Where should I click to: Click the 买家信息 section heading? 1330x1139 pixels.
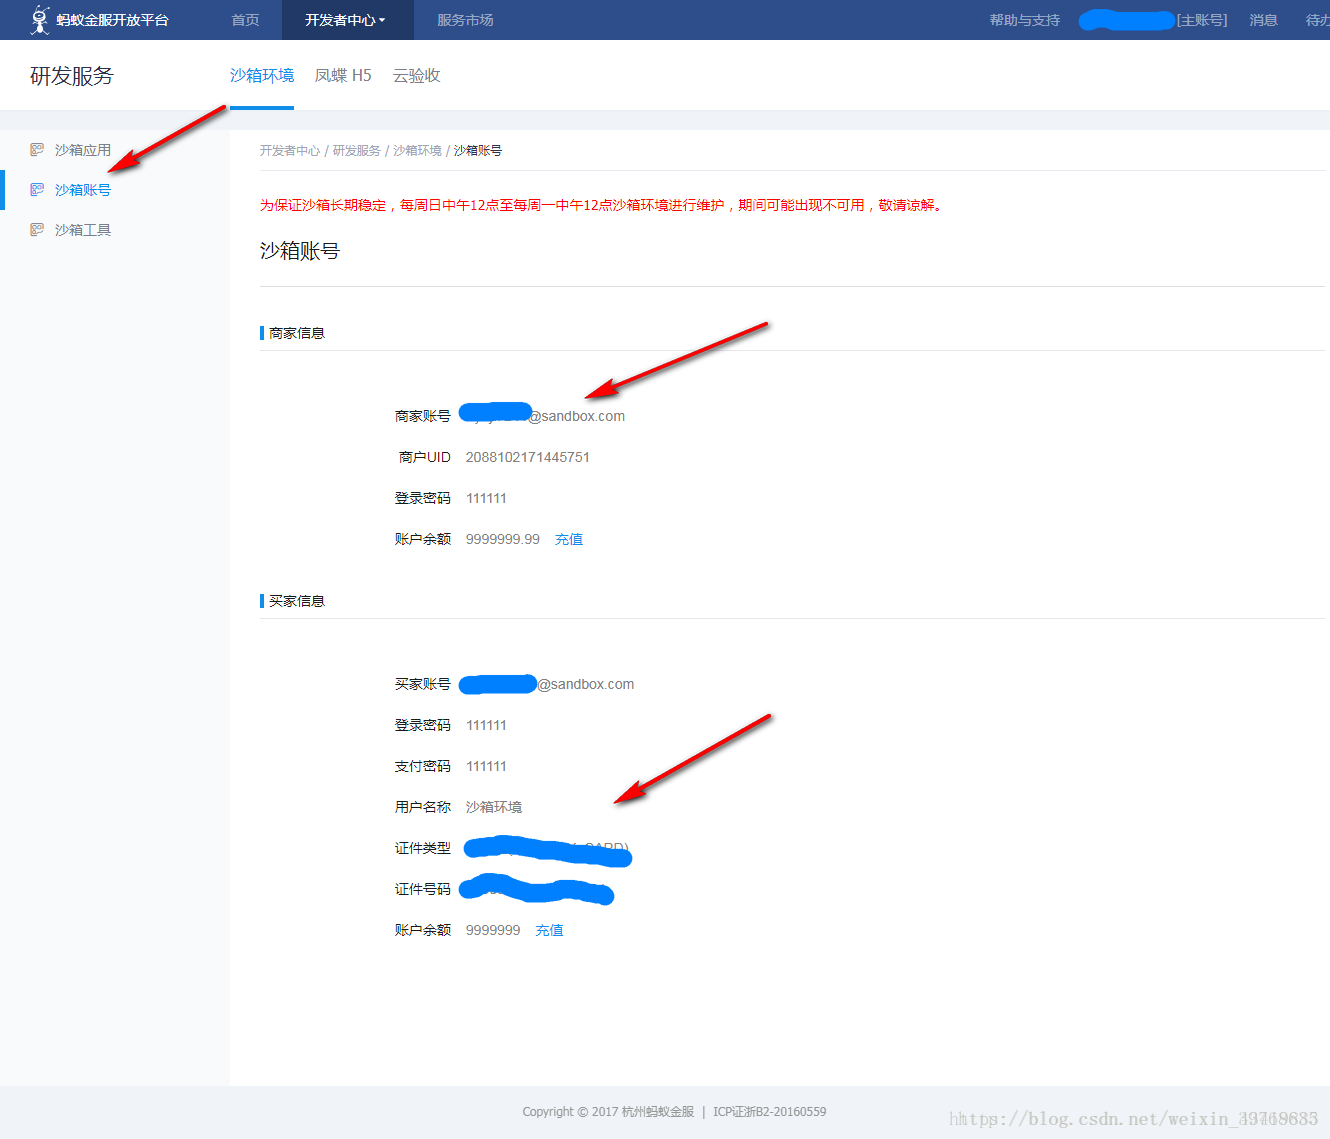[x=297, y=601]
